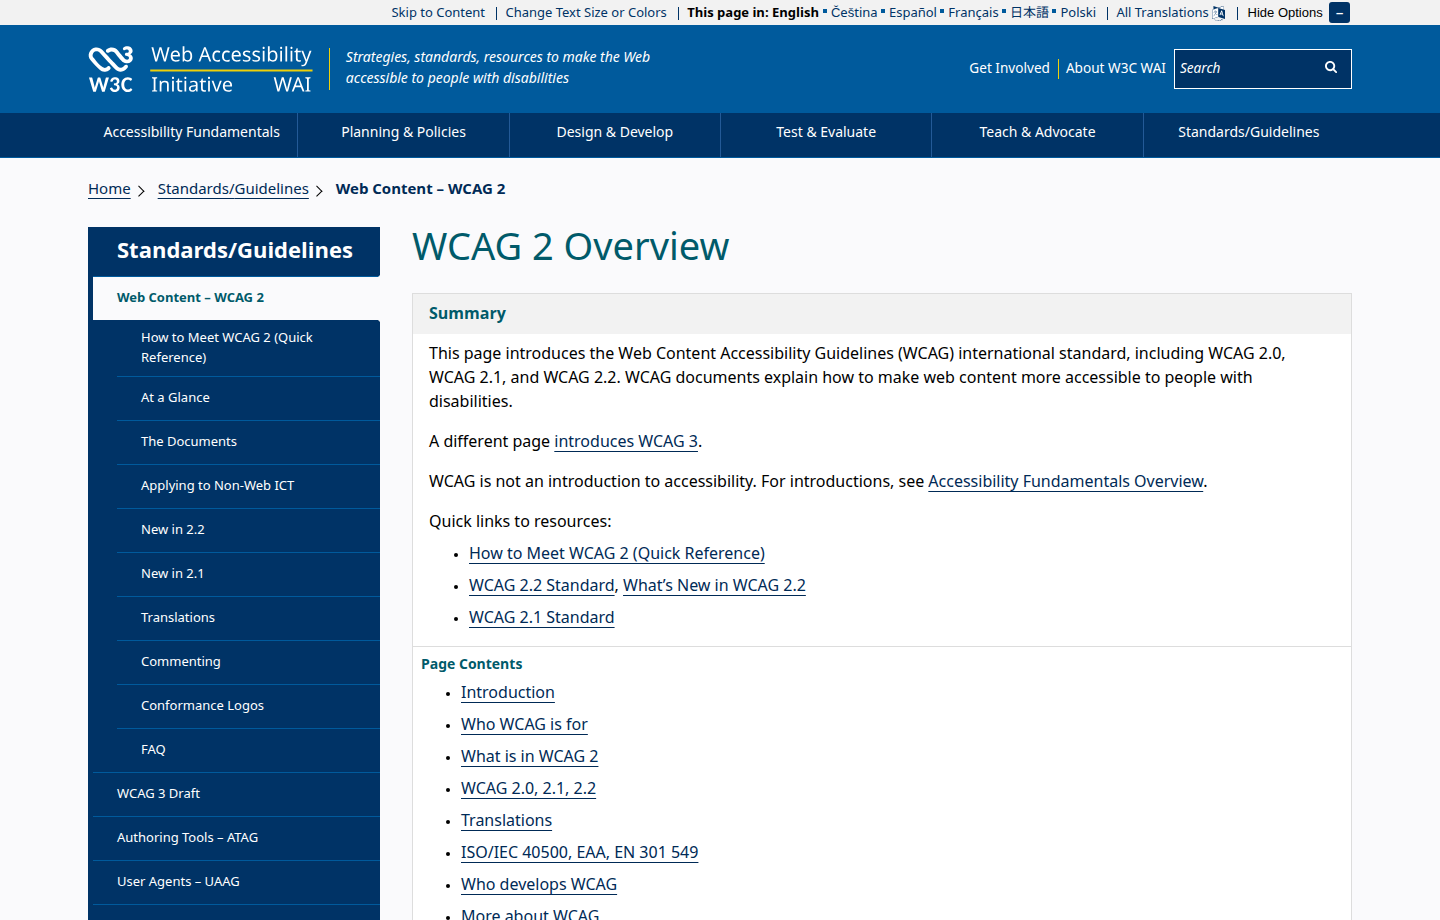Image resolution: width=1440 pixels, height=920 pixels.
Task: Jump to Introduction section
Action: (x=508, y=693)
